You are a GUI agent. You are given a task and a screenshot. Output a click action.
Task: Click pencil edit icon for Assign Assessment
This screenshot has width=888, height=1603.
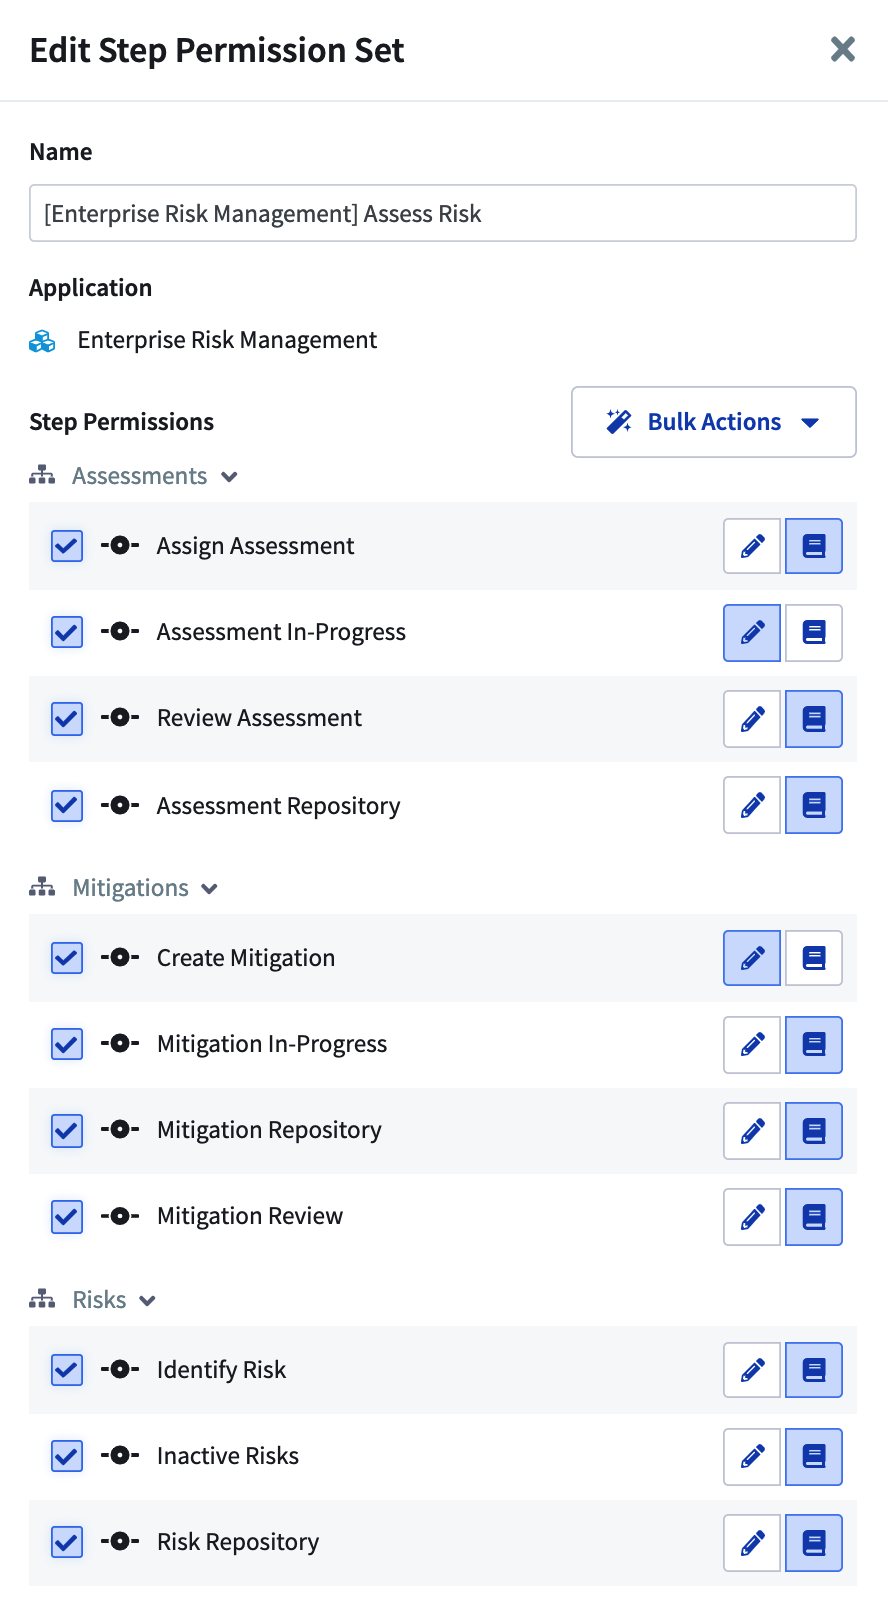tap(752, 546)
